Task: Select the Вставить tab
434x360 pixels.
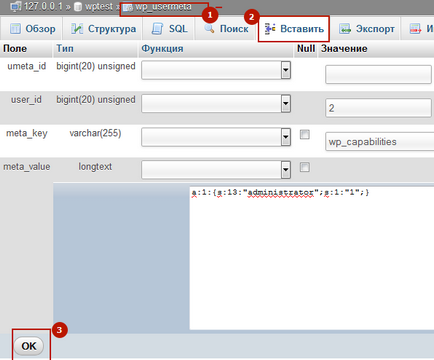Action: pos(294,29)
